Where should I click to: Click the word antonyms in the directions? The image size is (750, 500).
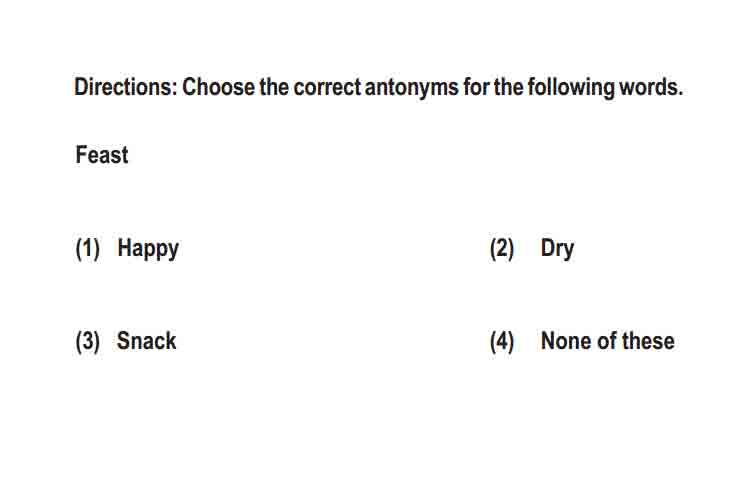click(x=411, y=88)
